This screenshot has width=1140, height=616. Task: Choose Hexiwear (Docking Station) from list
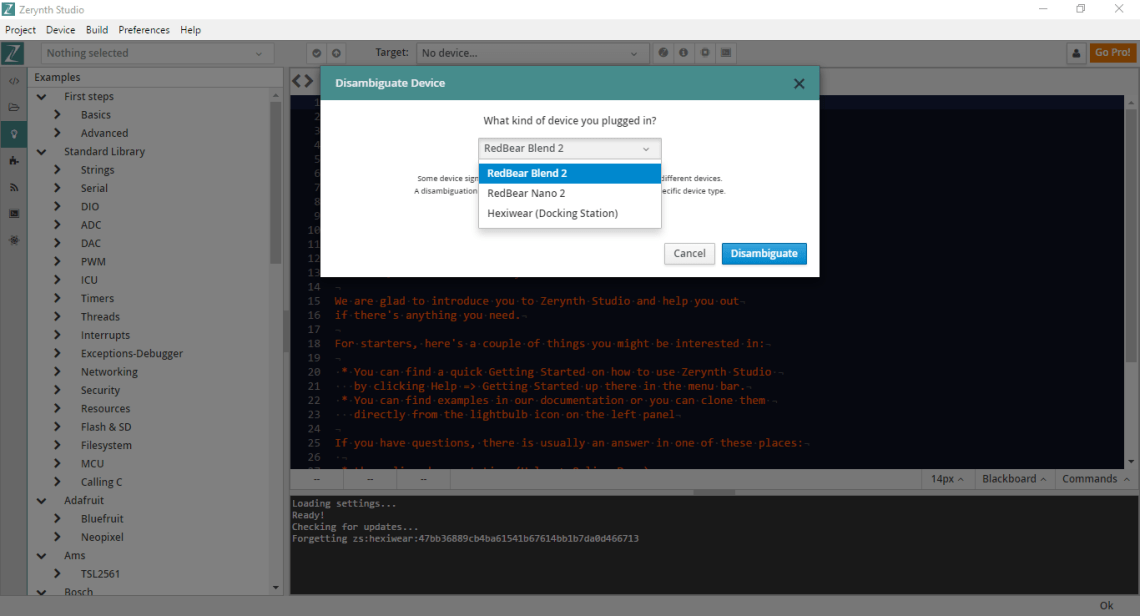[x=569, y=213]
